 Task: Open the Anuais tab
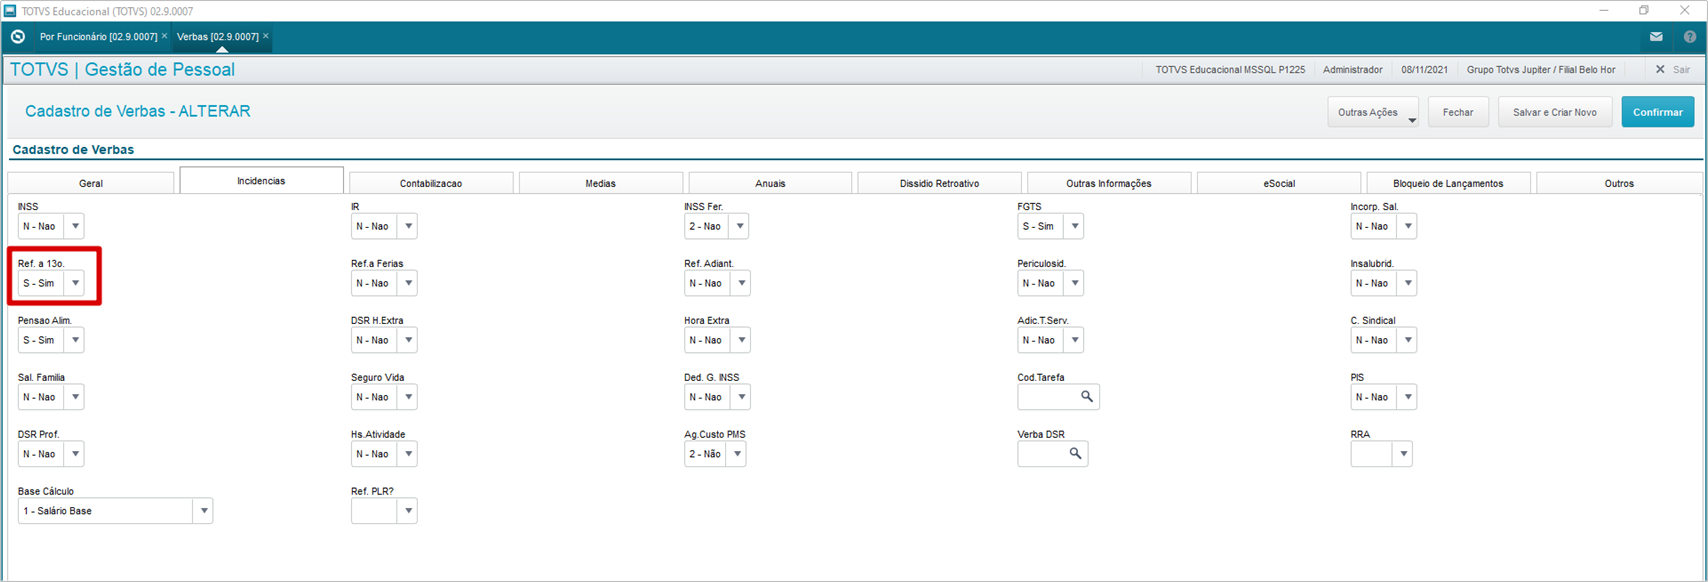pyautogui.click(x=770, y=183)
